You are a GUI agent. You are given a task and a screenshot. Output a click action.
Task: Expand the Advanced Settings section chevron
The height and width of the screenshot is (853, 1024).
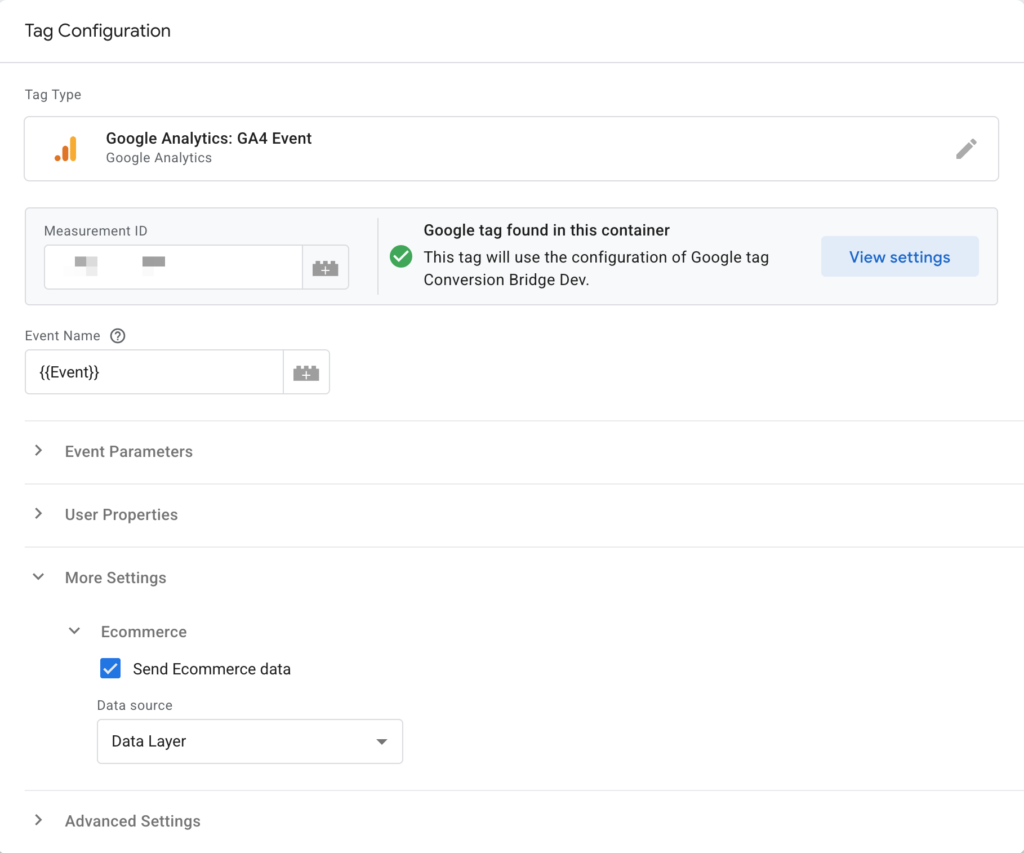(x=39, y=820)
